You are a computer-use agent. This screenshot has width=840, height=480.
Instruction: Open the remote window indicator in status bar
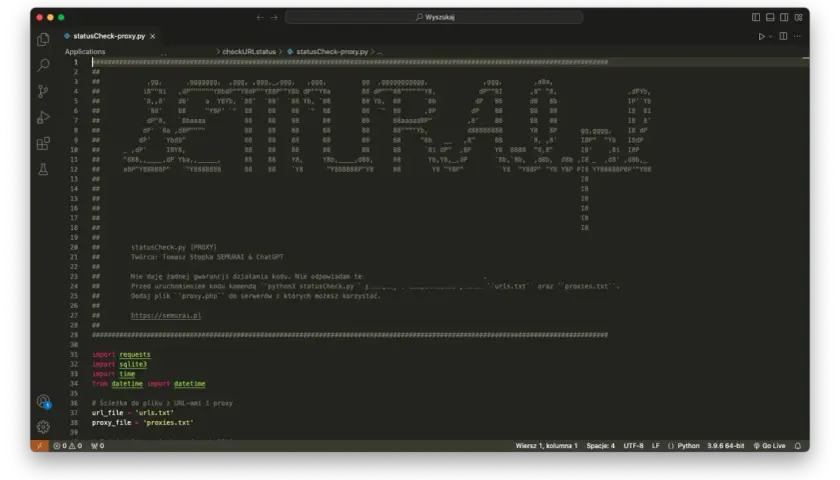[x=40, y=446]
